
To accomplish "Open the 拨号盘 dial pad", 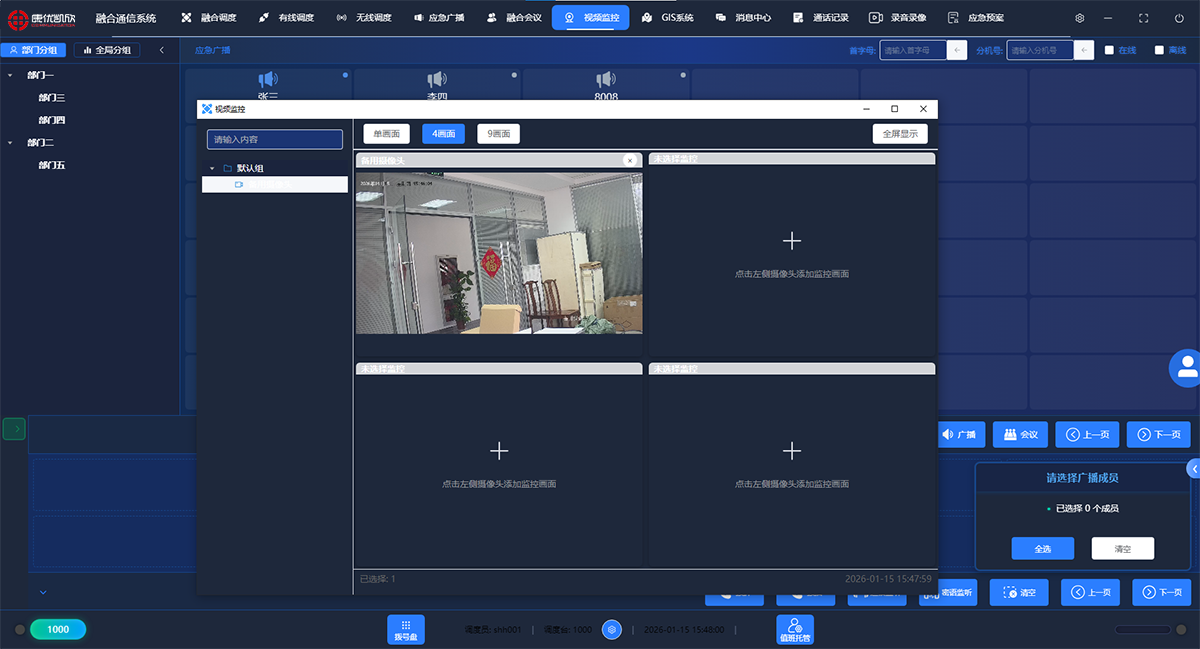I will point(406,629).
